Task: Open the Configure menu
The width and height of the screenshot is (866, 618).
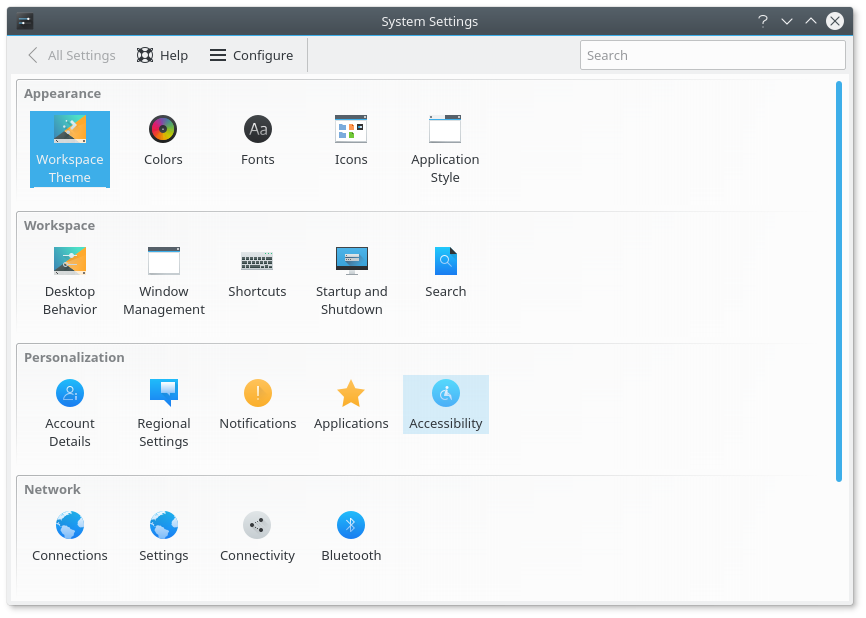Action: tap(251, 55)
